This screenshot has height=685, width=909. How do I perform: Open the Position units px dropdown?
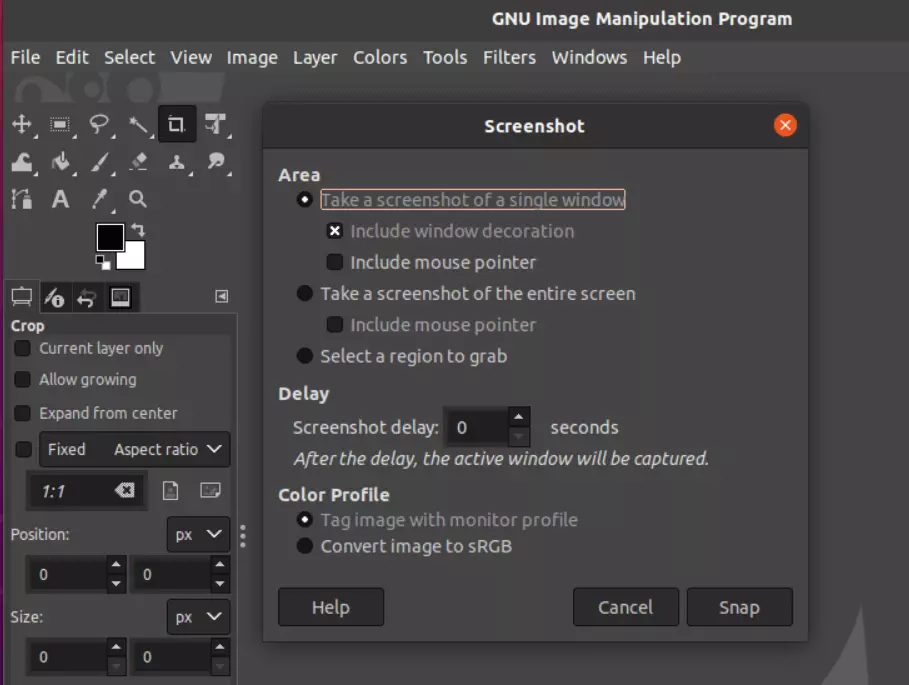(x=198, y=534)
